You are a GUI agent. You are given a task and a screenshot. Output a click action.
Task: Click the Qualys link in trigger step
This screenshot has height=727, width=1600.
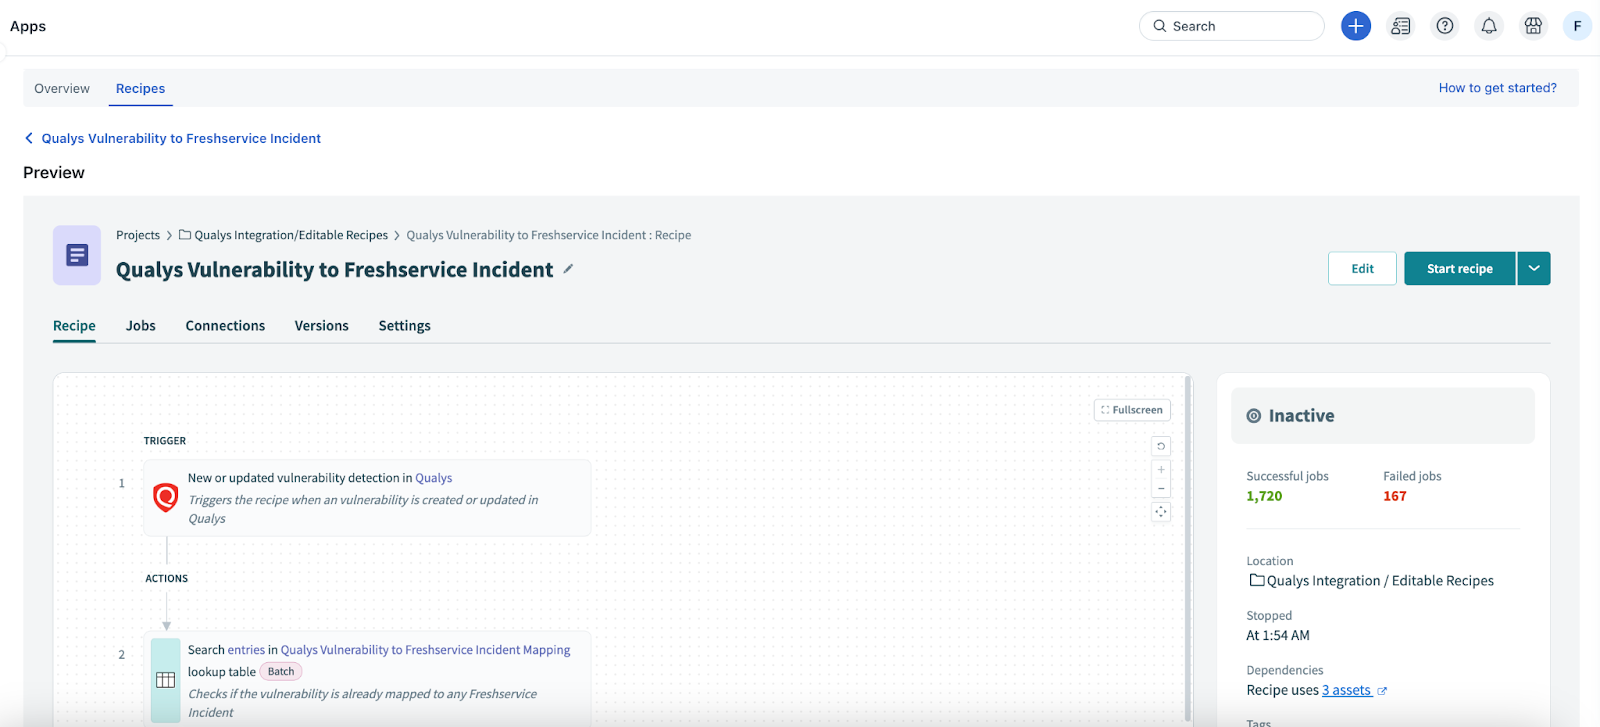pos(434,478)
